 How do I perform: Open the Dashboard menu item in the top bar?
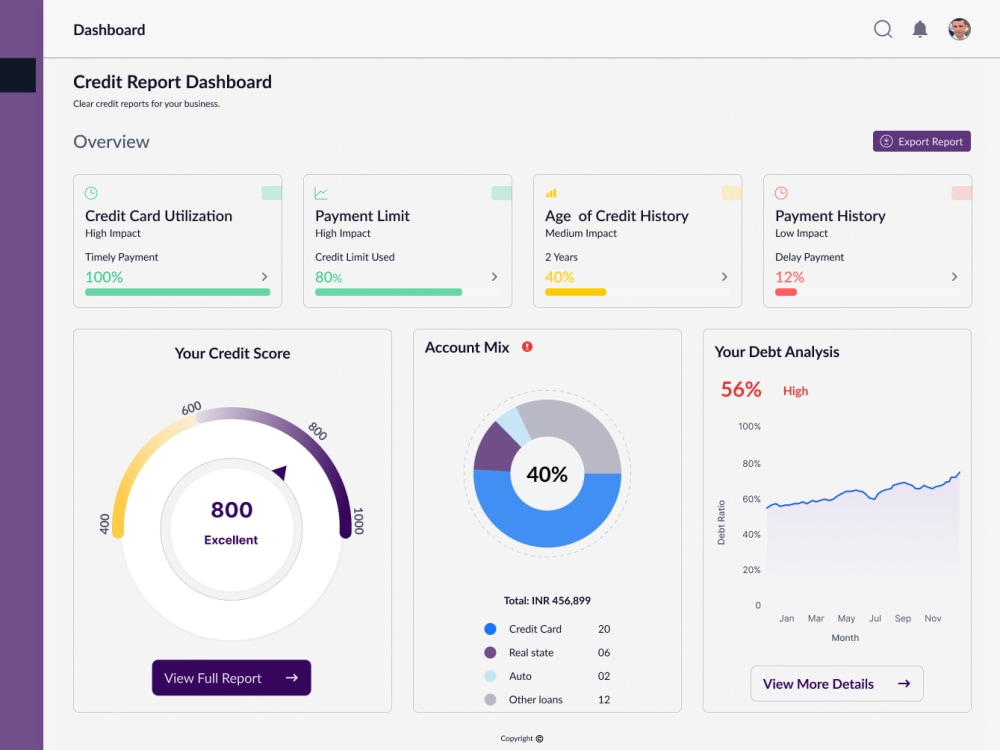pyautogui.click(x=109, y=29)
